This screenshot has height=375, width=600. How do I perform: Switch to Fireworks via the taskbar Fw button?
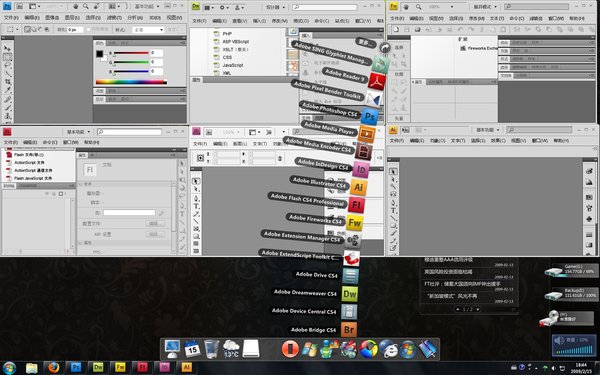click(x=120, y=368)
